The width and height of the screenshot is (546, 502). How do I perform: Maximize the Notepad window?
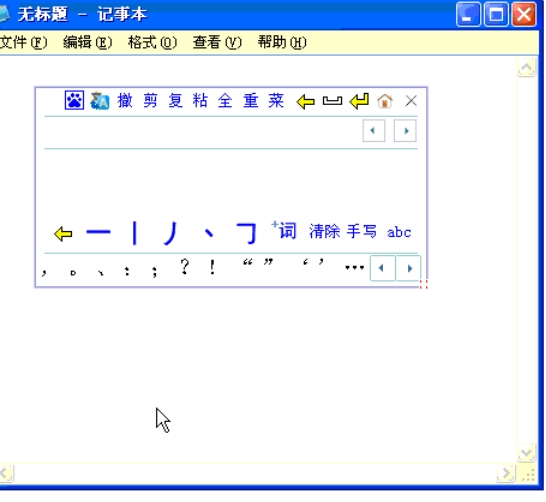(x=496, y=14)
